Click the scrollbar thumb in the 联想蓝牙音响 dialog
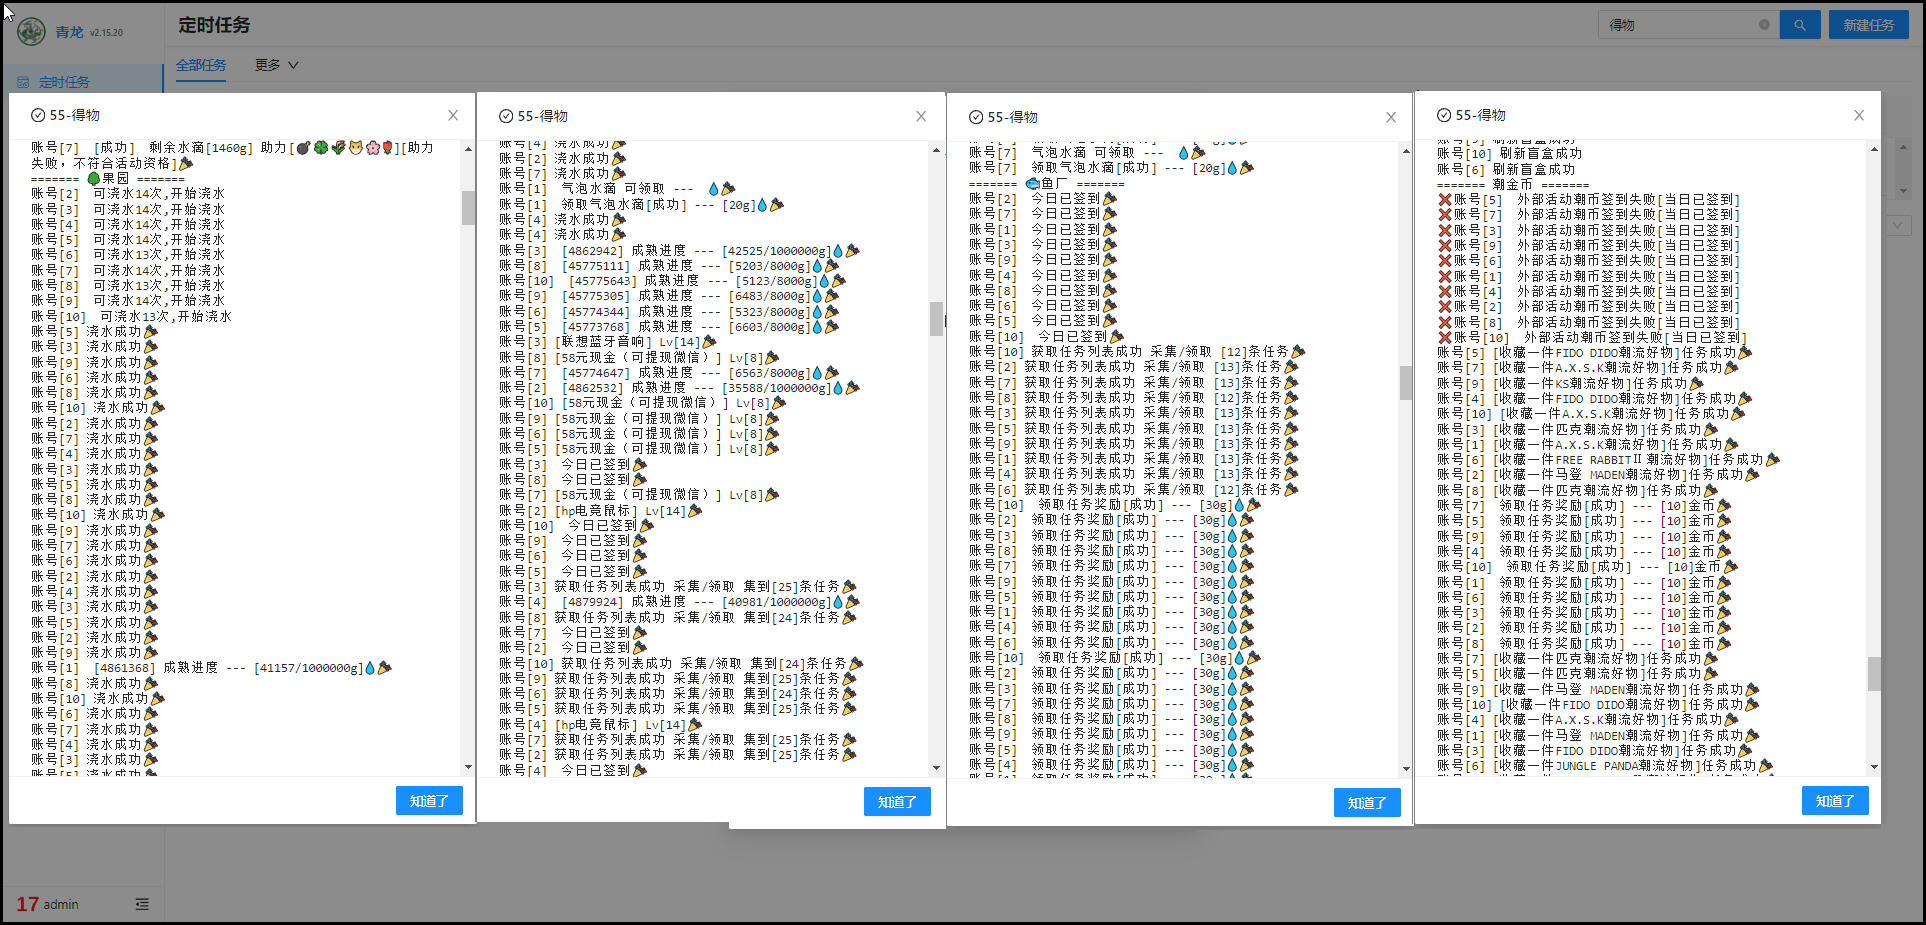 click(x=936, y=319)
